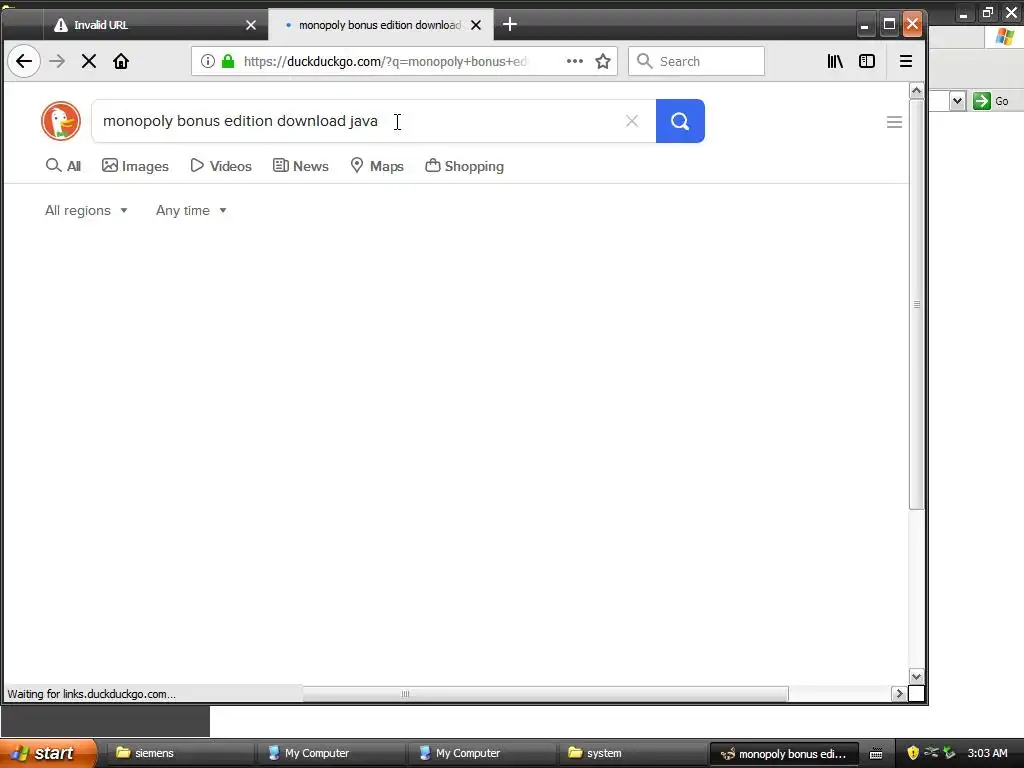1024x768 pixels.
Task: Open the address dropdown in background window
Action: click(x=957, y=101)
